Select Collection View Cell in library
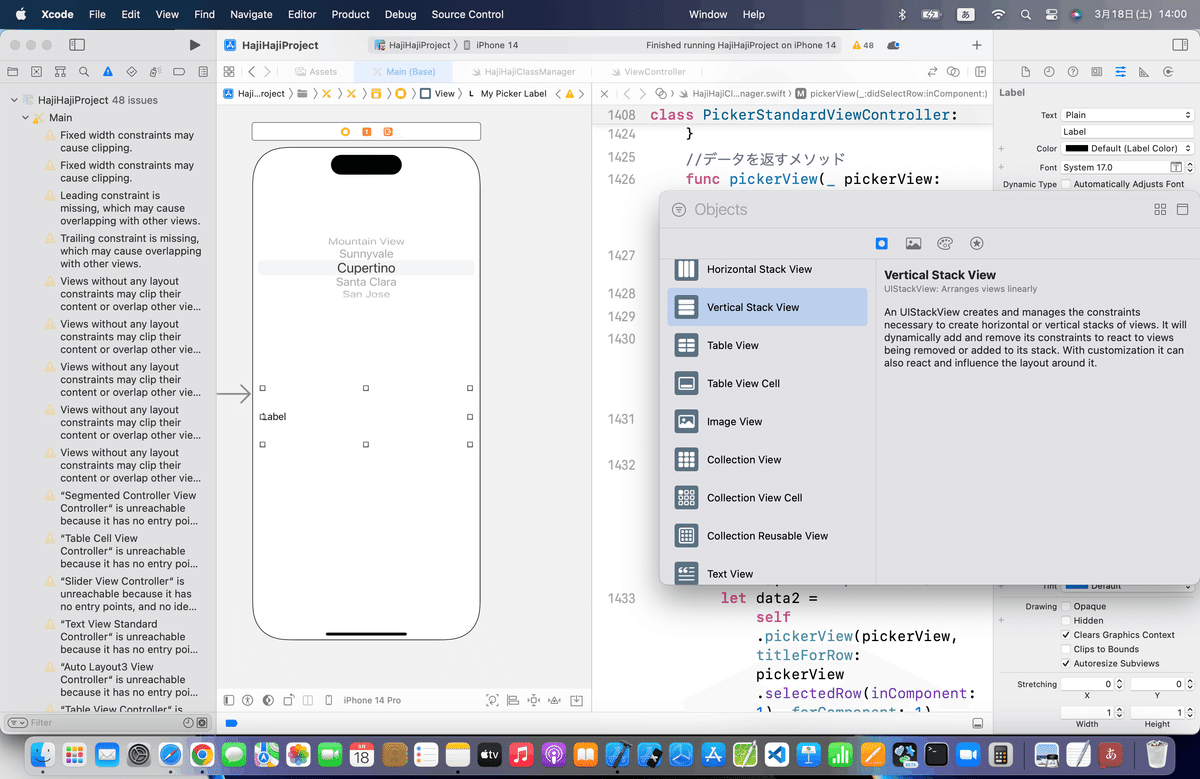The image size is (1200, 779). [767, 497]
